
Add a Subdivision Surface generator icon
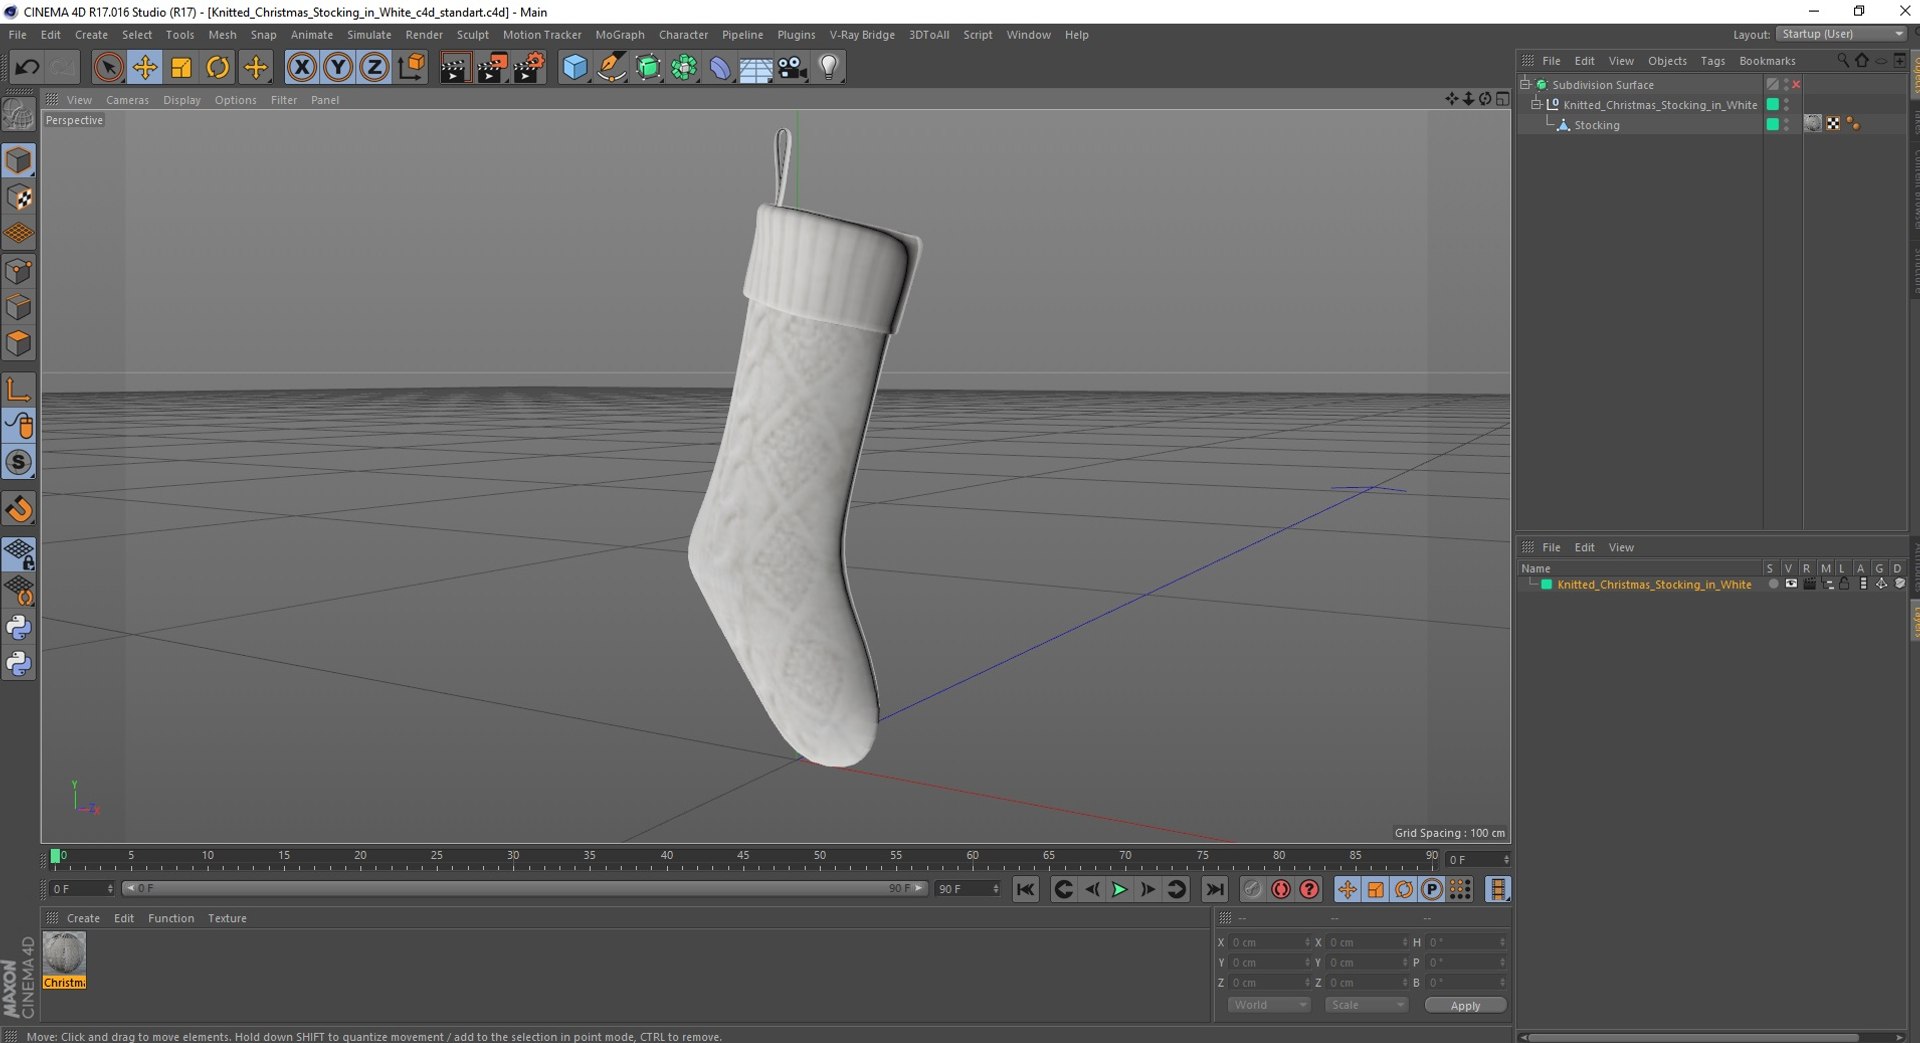648,68
